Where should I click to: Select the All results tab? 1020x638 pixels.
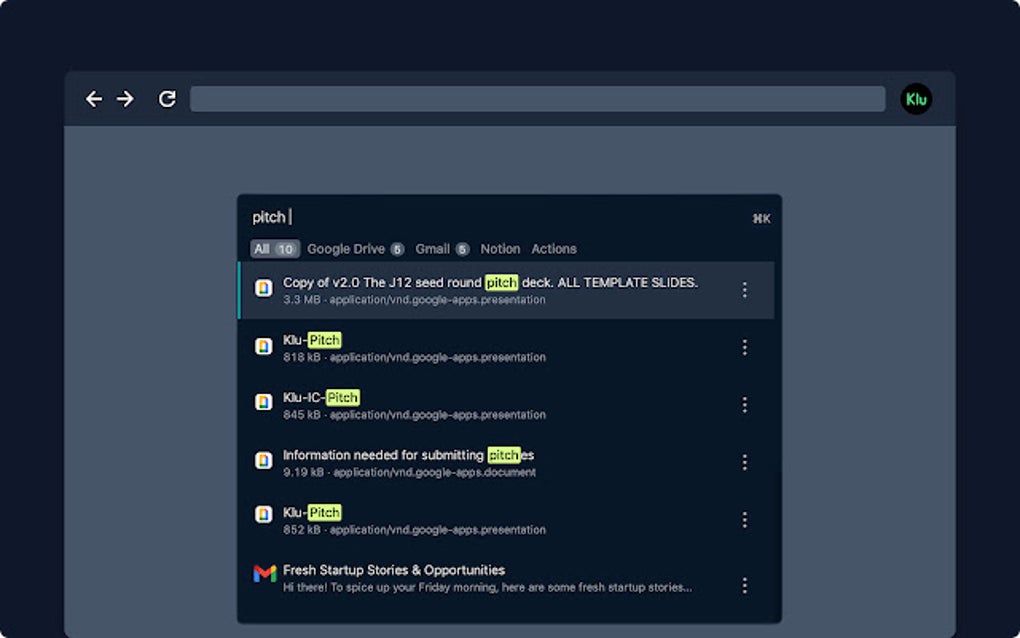(275, 249)
